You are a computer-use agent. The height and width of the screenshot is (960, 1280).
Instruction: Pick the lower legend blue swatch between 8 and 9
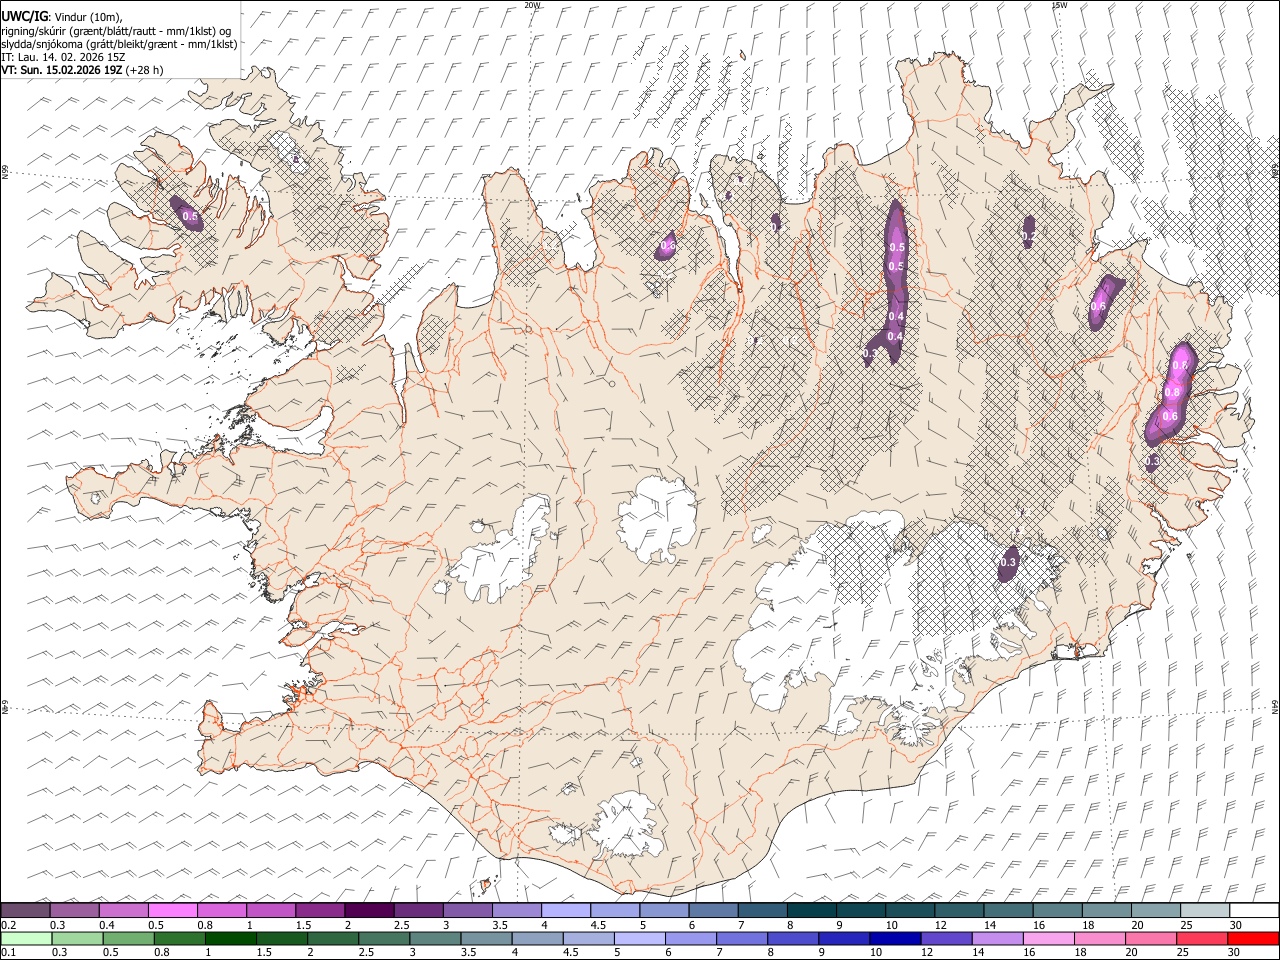[792, 938]
